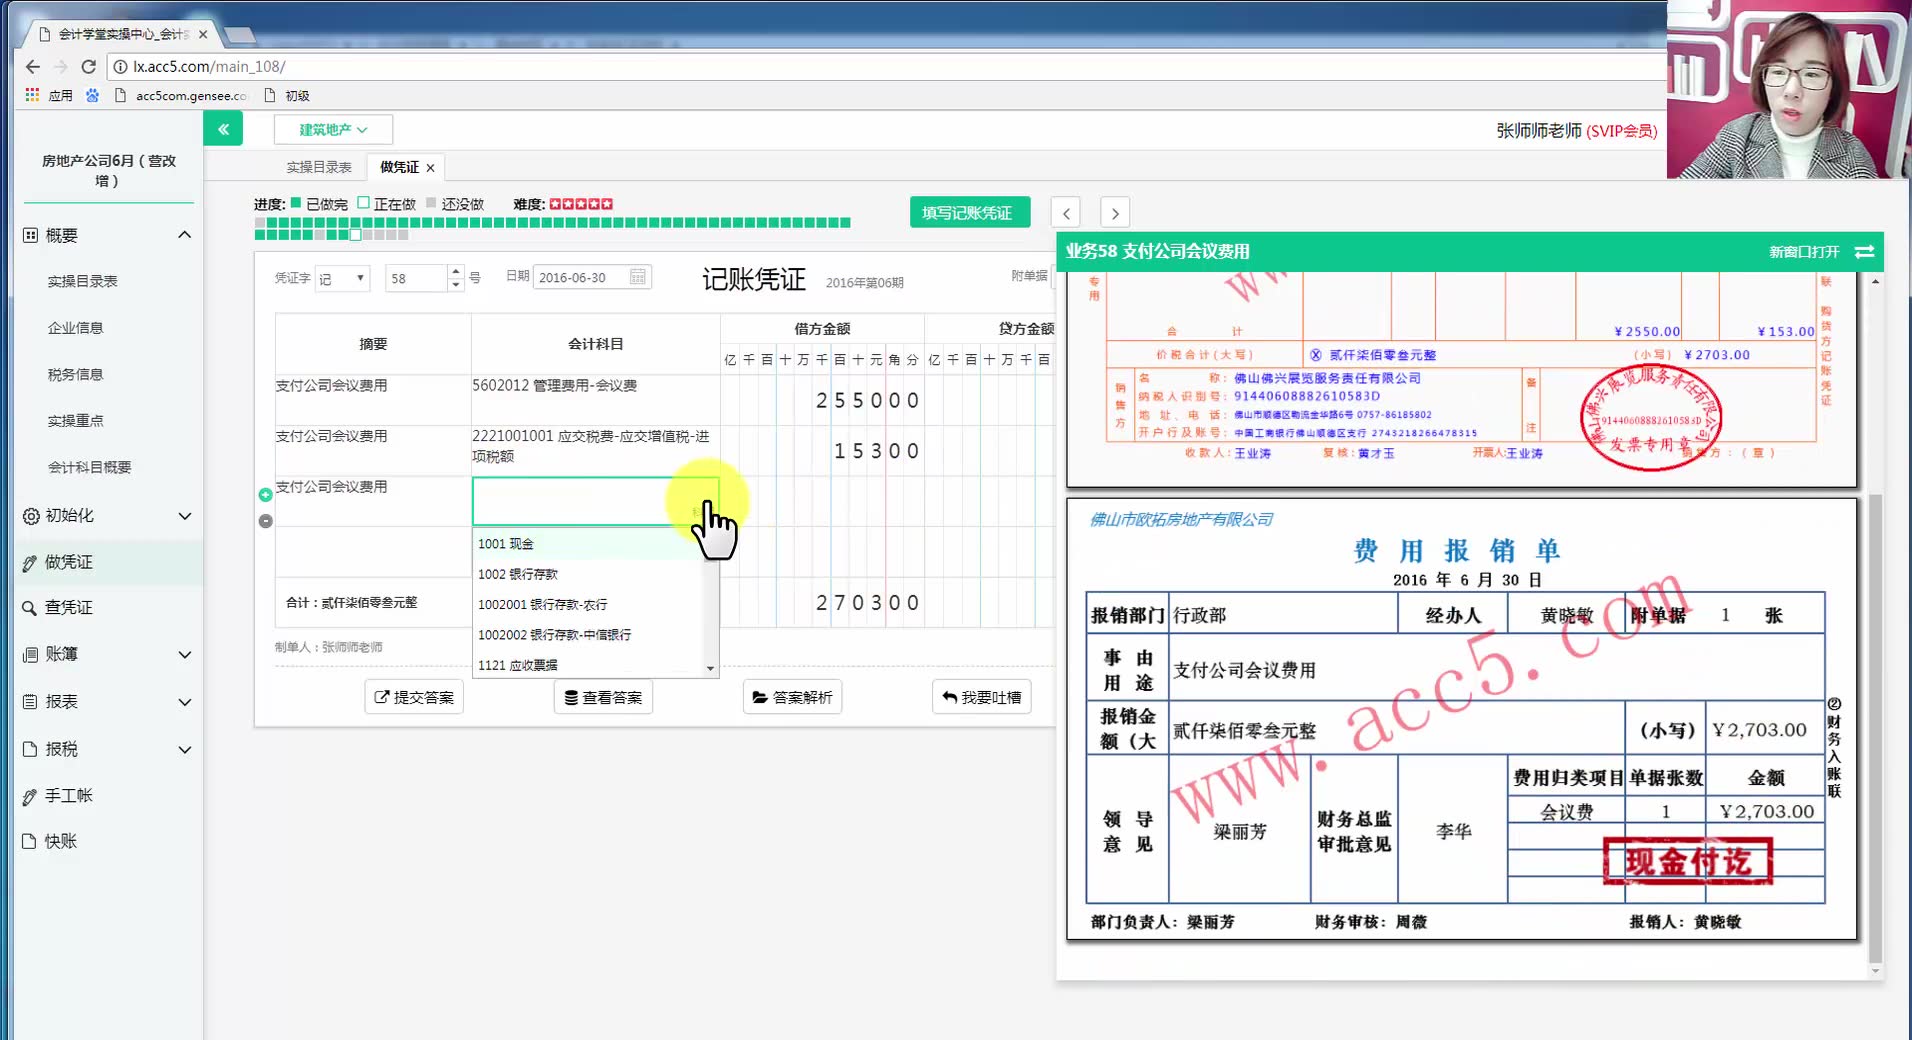Open the 凭证字 dropdown showing 记
Screen dimensions: 1912x1040
(343, 277)
